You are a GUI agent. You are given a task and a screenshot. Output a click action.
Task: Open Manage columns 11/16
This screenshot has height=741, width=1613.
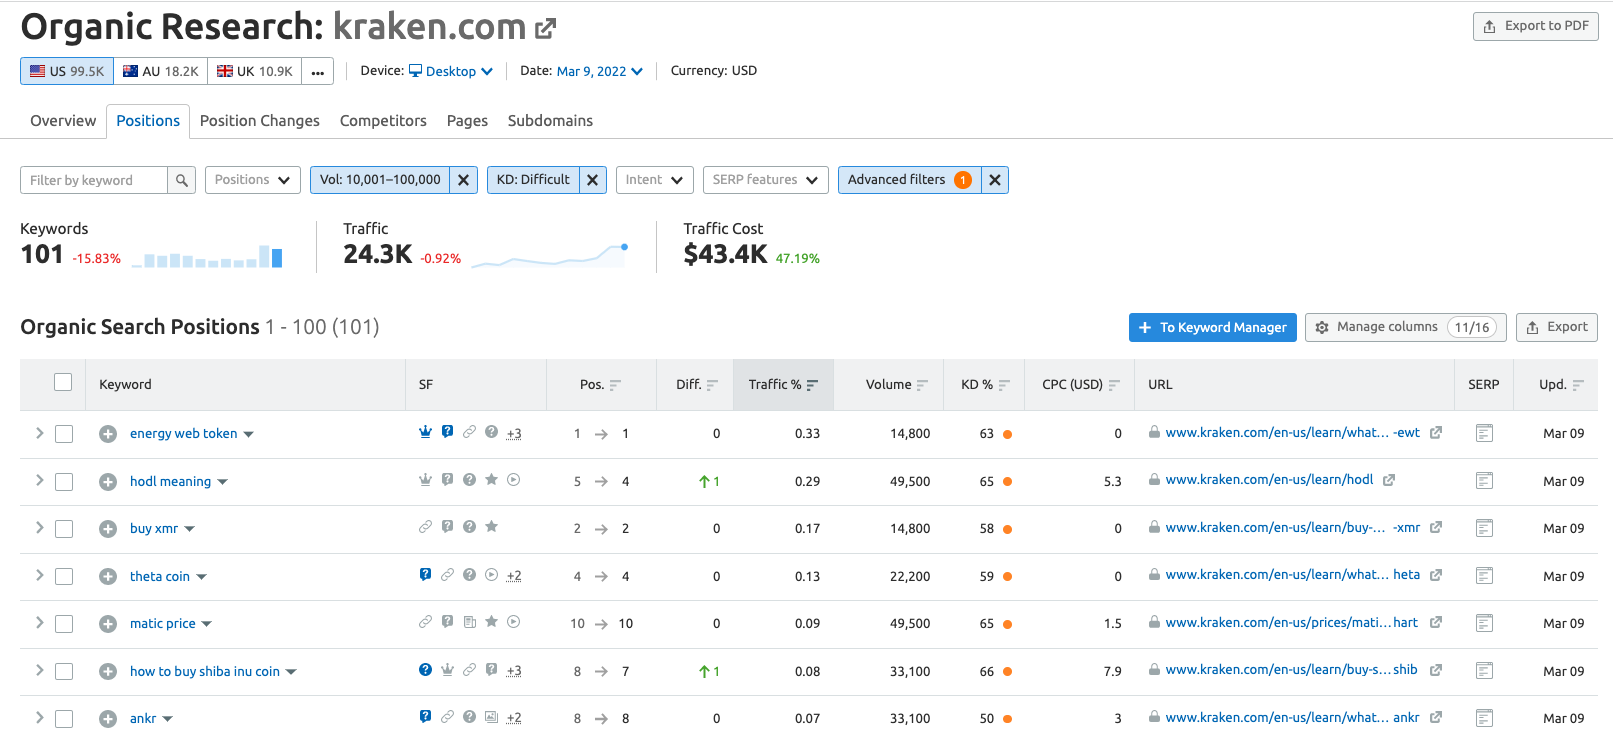(x=1405, y=327)
